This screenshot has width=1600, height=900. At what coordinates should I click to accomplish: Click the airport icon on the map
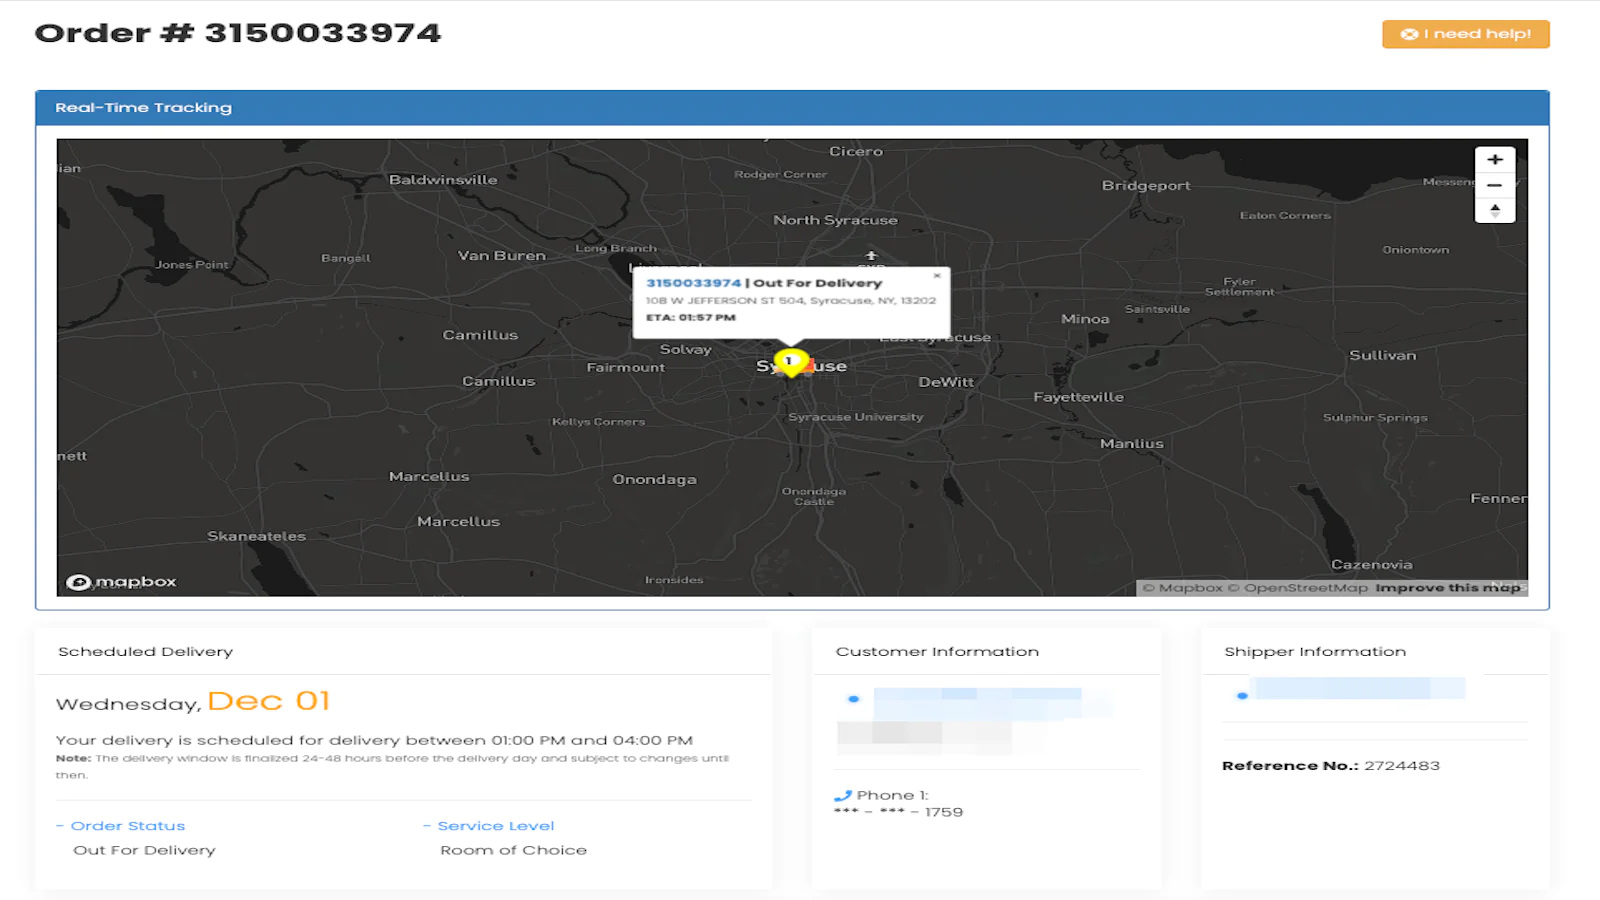pyautogui.click(x=871, y=256)
